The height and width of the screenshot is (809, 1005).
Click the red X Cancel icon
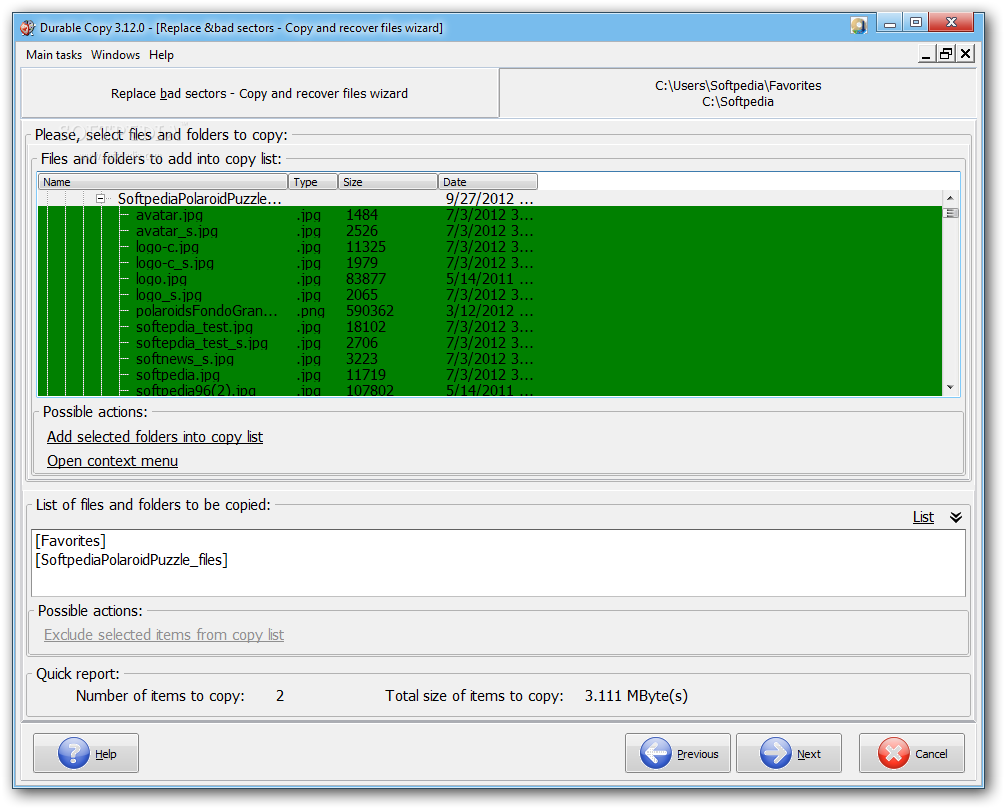click(x=893, y=753)
